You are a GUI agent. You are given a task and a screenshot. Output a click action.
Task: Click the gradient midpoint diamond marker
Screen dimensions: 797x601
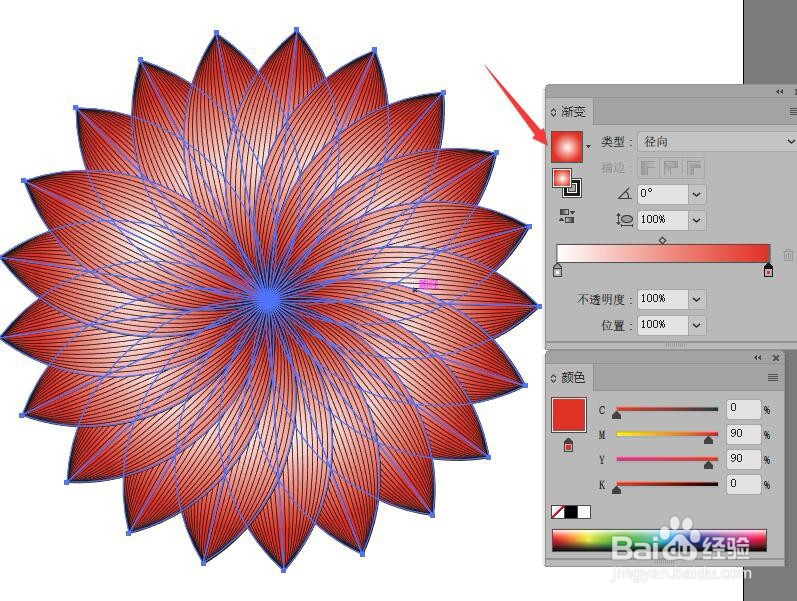coord(662,240)
